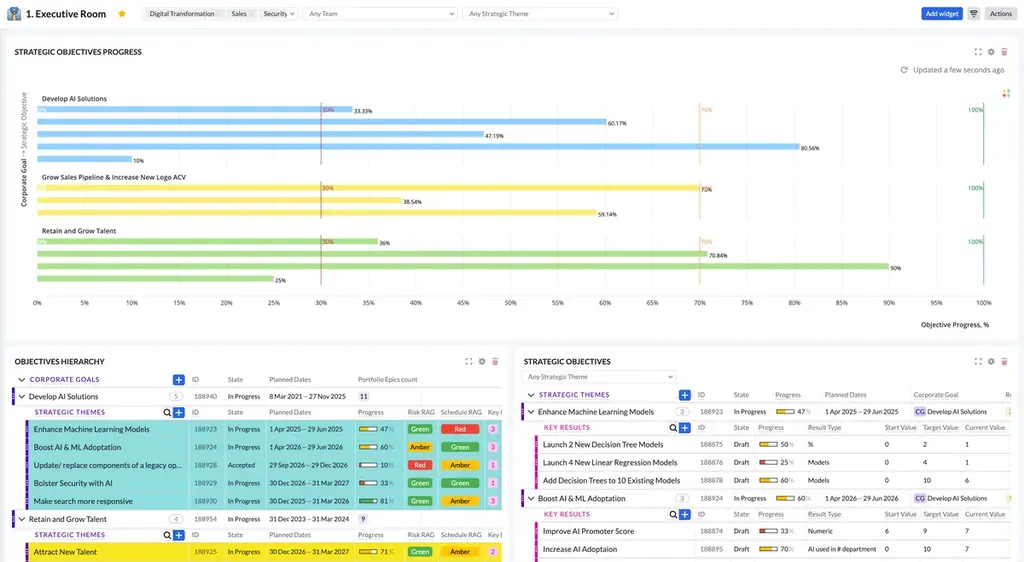
Task: Expand Strategic Objectives Progress widget to fullscreen
Action: pos(977,52)
